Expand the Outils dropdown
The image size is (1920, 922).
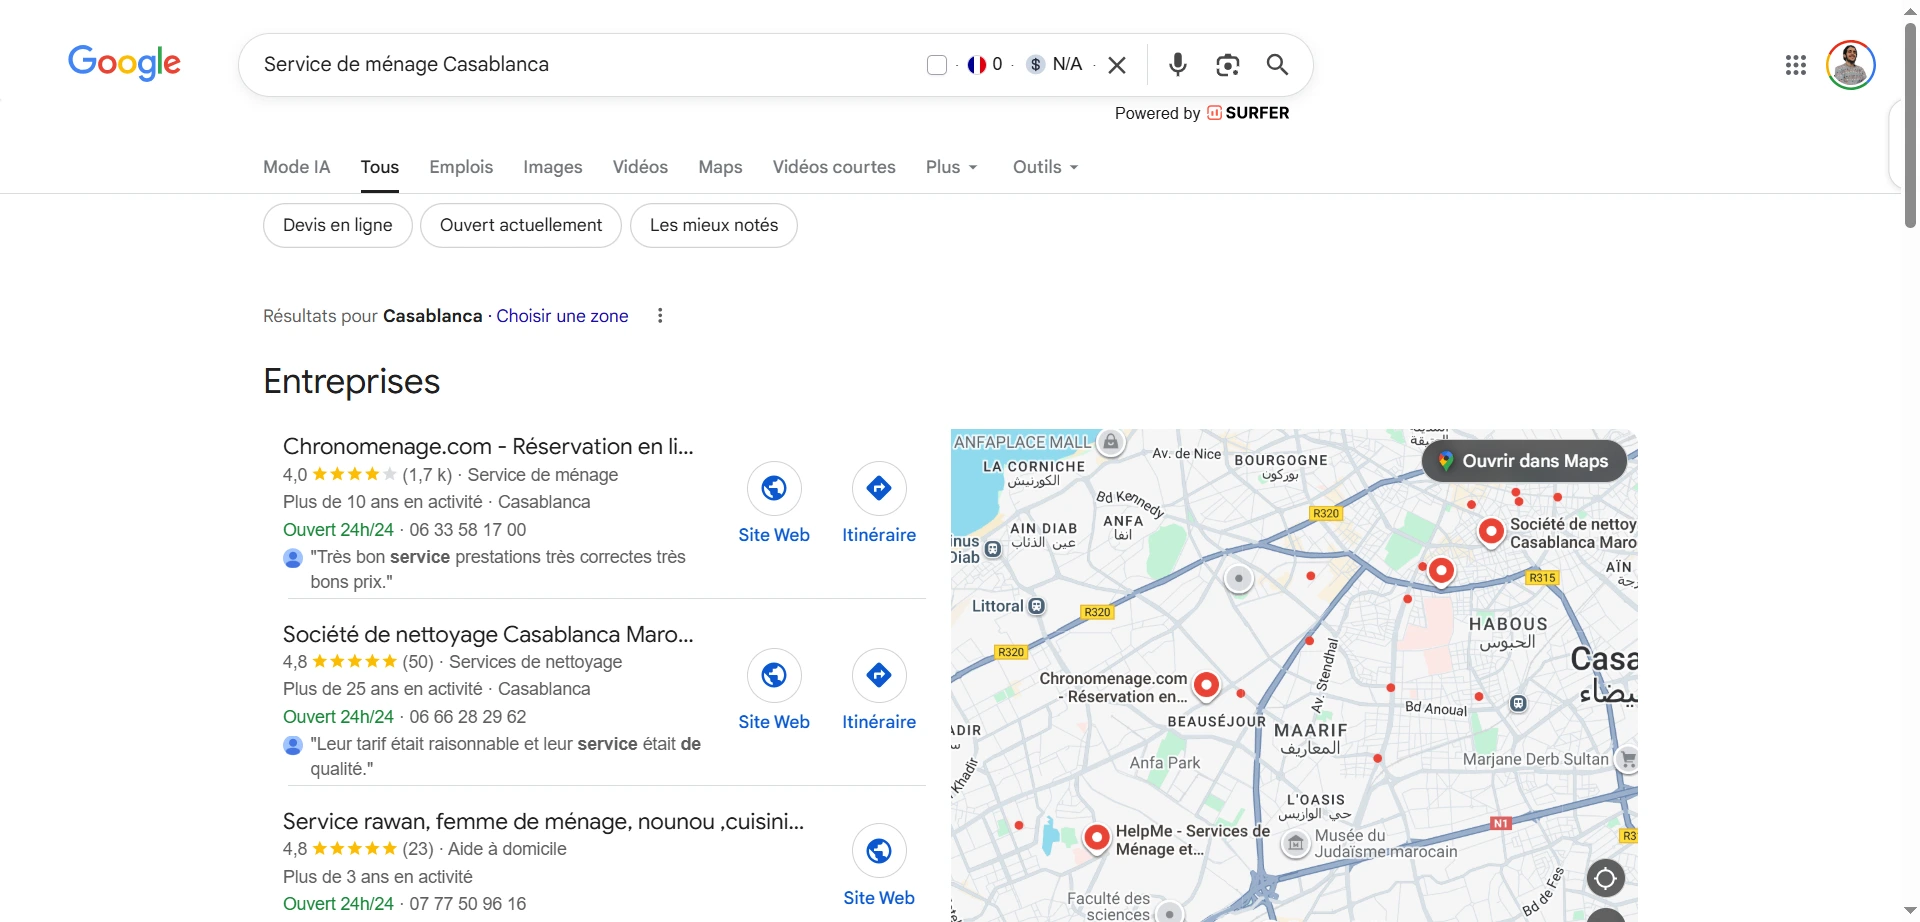point(1045,167)
